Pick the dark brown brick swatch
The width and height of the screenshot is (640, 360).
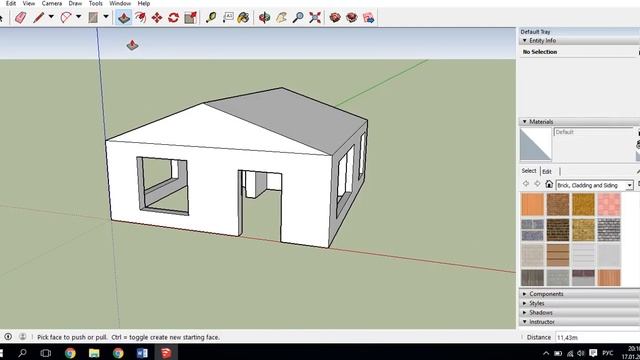tap(558, 230)
